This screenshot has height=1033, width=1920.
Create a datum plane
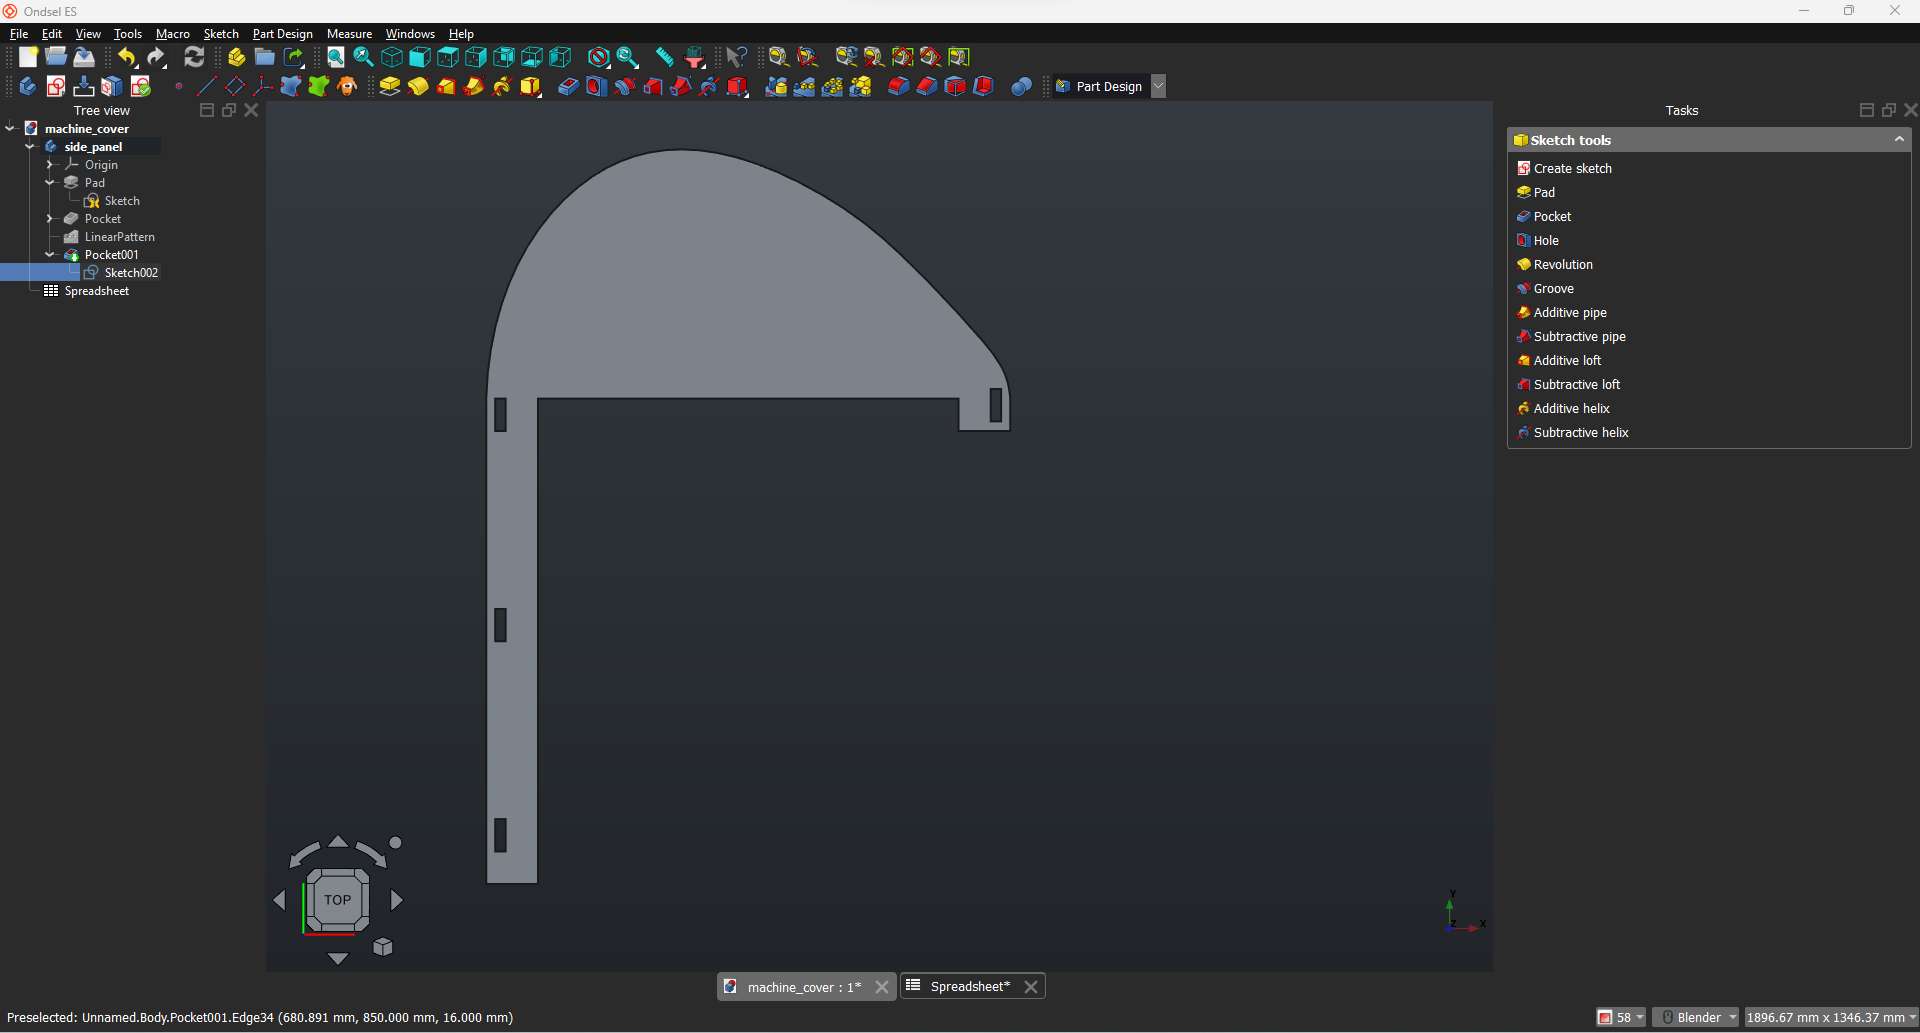(235, 87)
